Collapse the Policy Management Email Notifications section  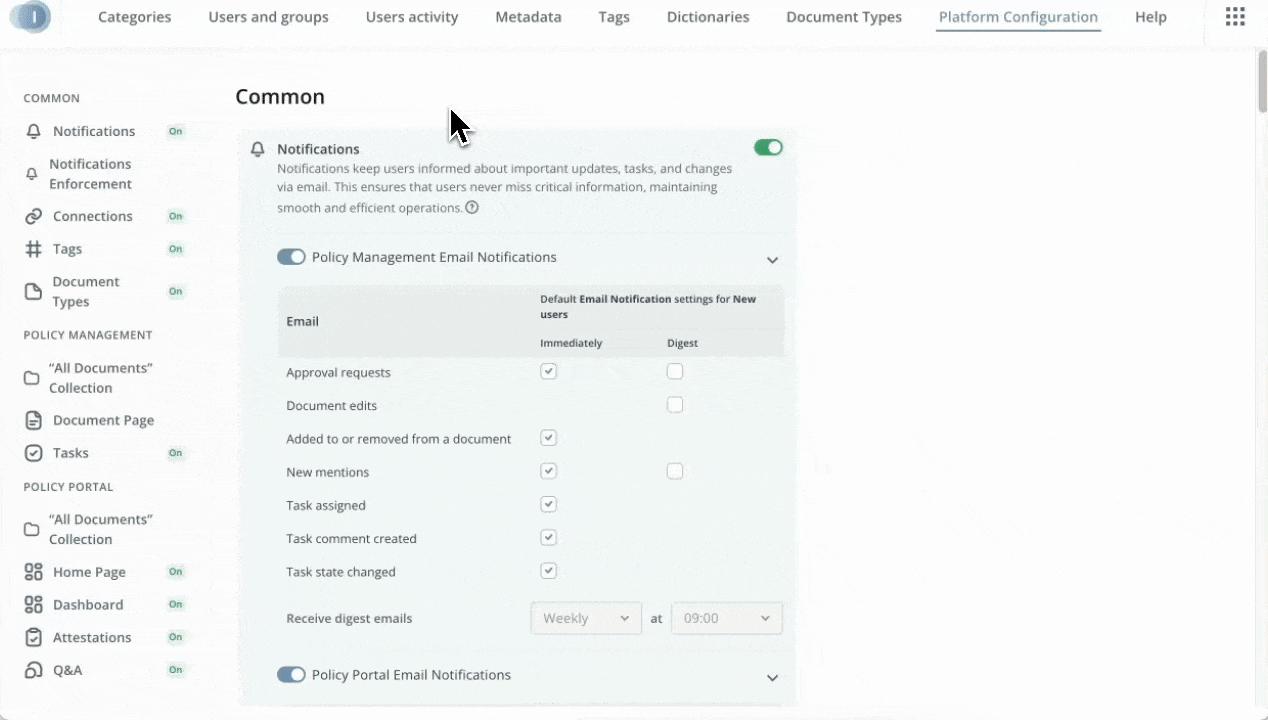[772, 259]
